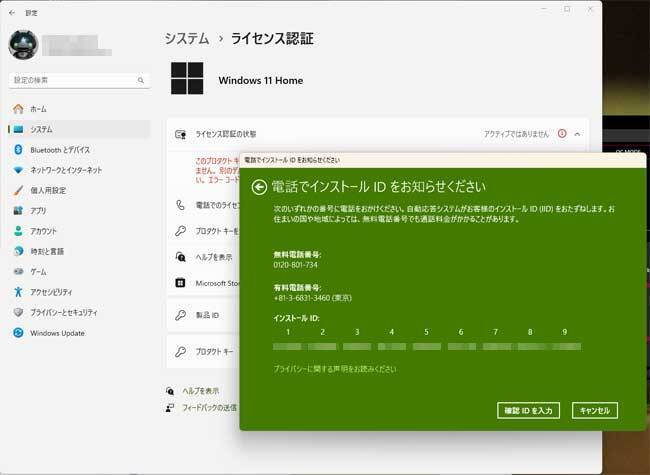Viewport: 650px width, 475px height.
Task: Select システム in the sidebar
Action: pos(79,129)
